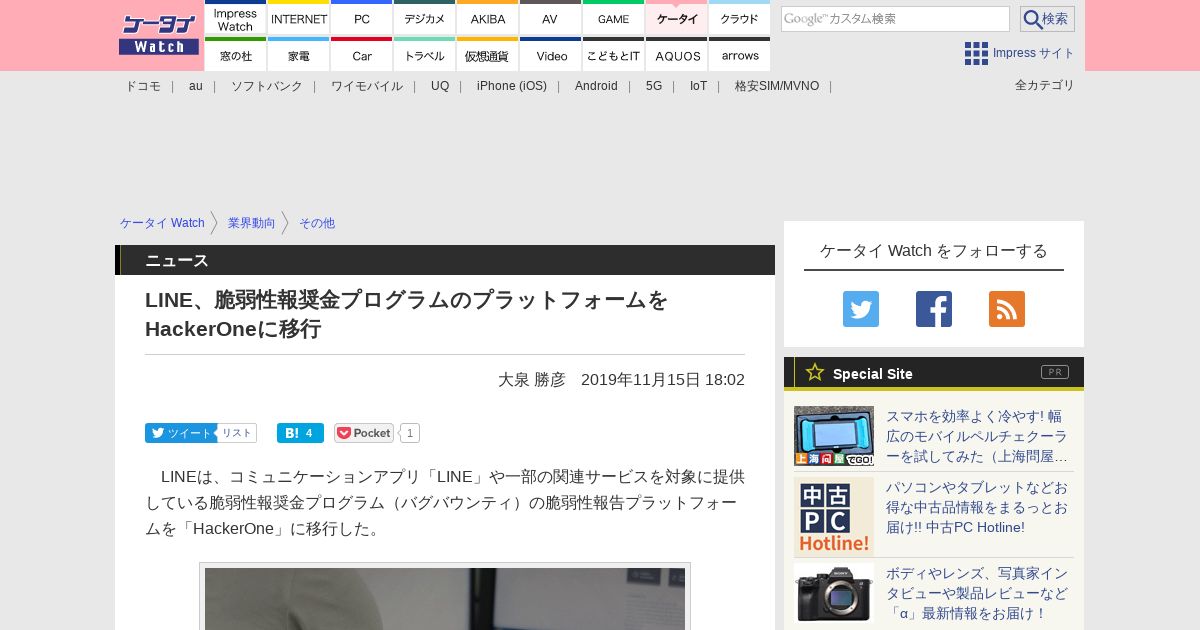The image size is (1200, 630).
Task: Go to the 5G category
Action: tap(654, 86)
